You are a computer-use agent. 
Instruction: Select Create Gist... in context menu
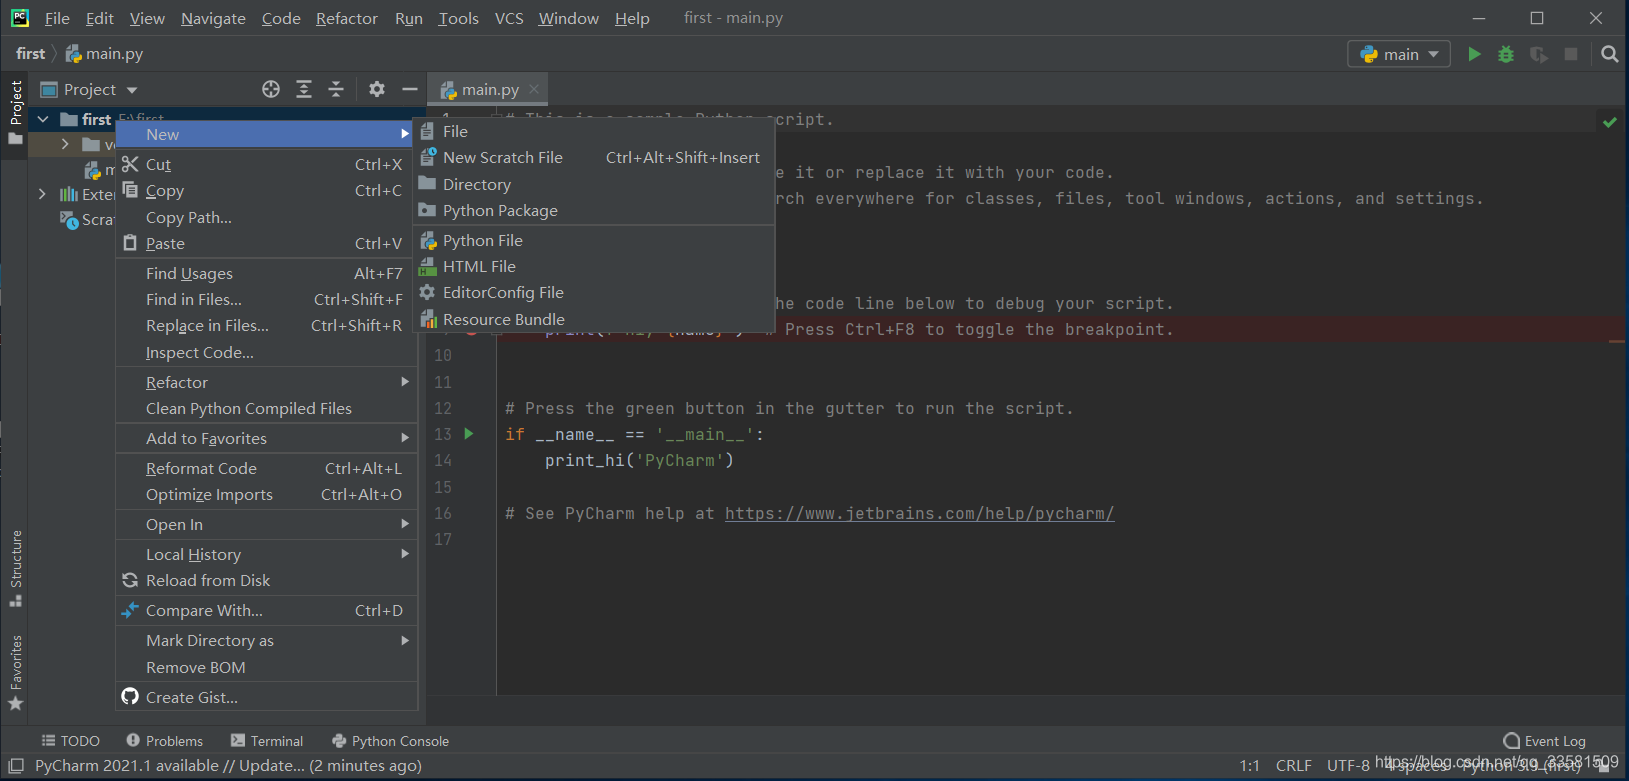[266, 697]
